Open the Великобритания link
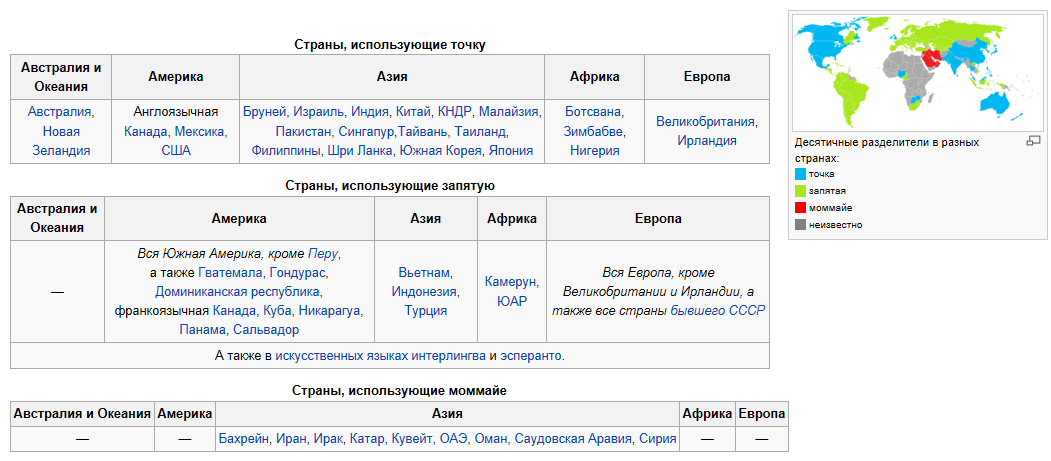The width and height of the screenshot is (1051, 461). pos(706,122)
